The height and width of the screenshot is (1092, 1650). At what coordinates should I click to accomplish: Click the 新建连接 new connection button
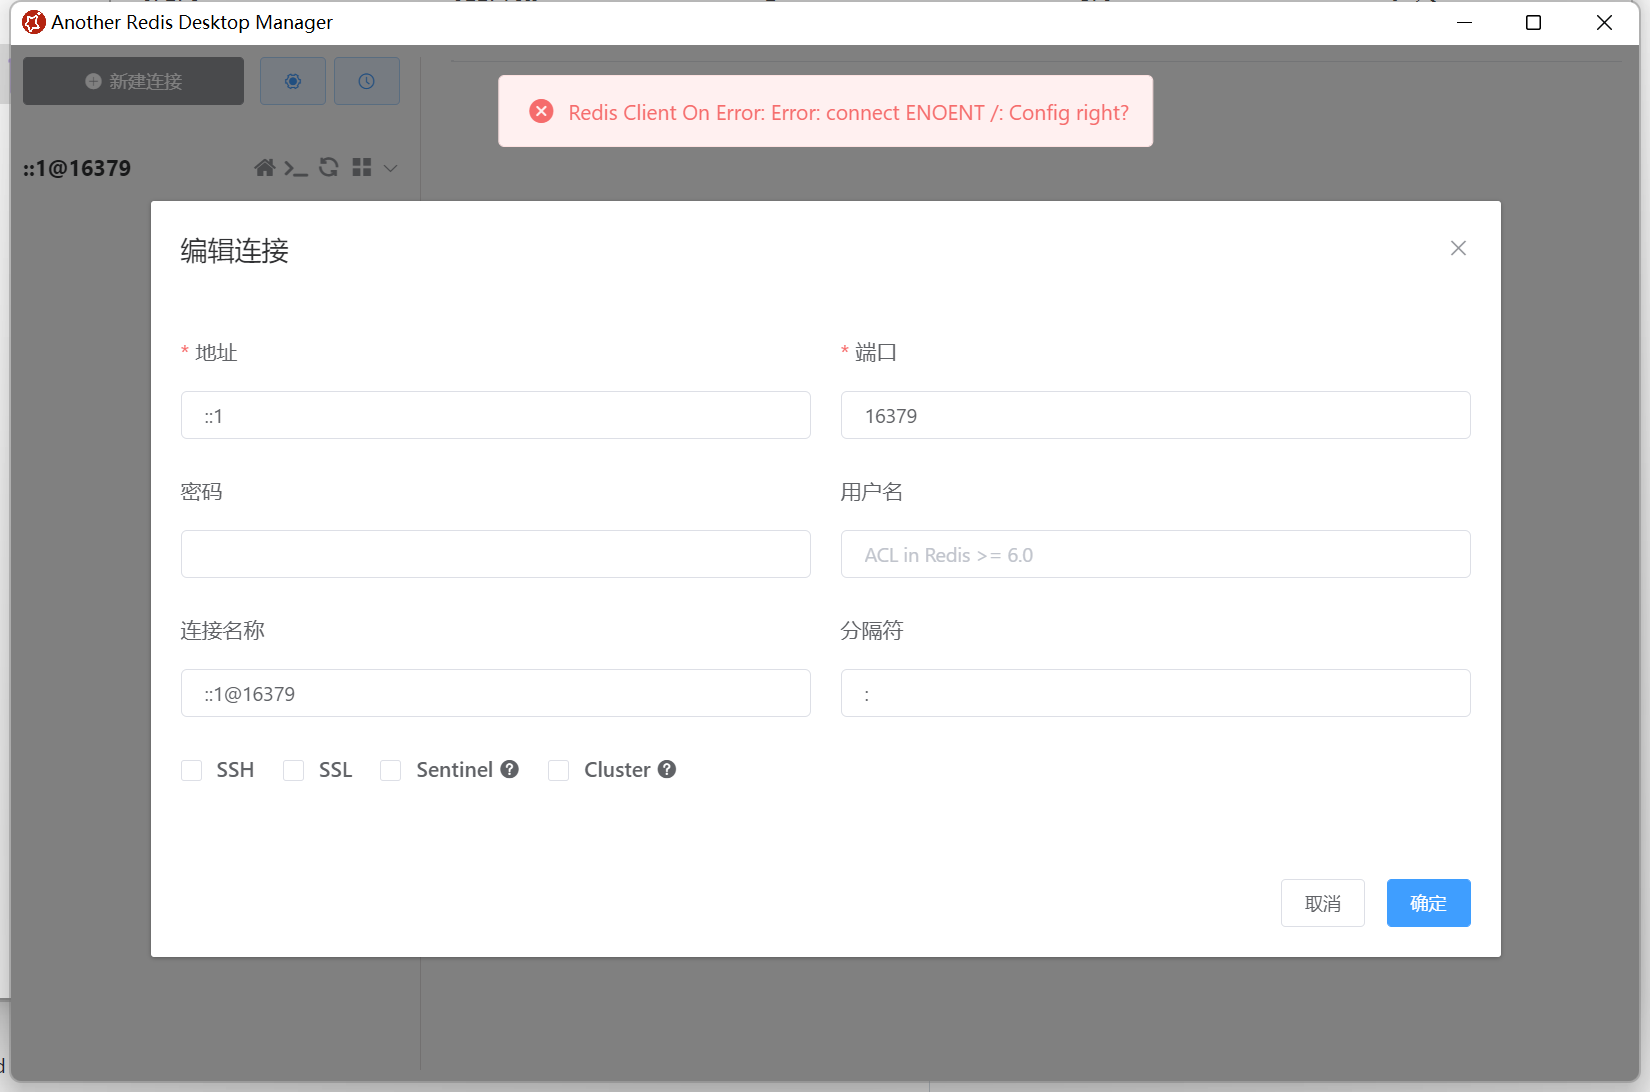pyautogui.click(x=133, y=81)
